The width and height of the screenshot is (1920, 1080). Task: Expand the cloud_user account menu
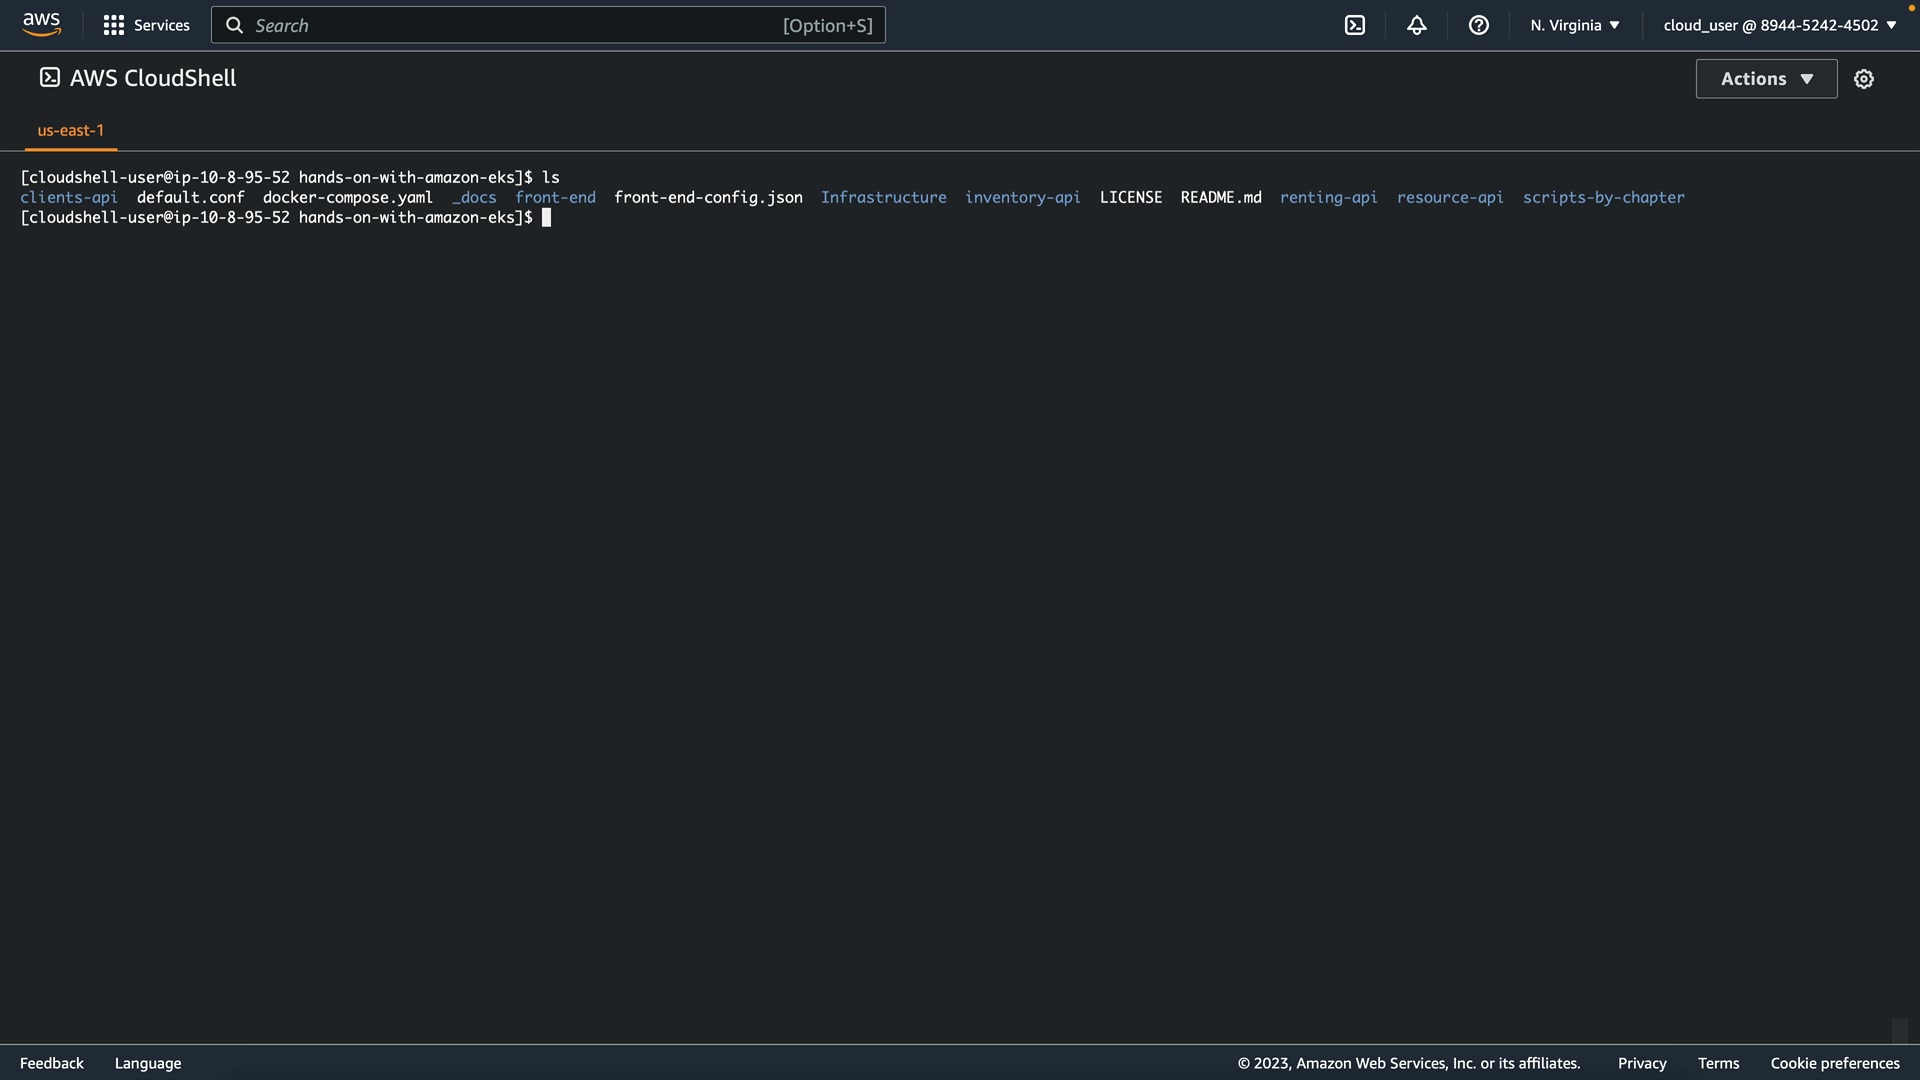[x=1779, y=25]
